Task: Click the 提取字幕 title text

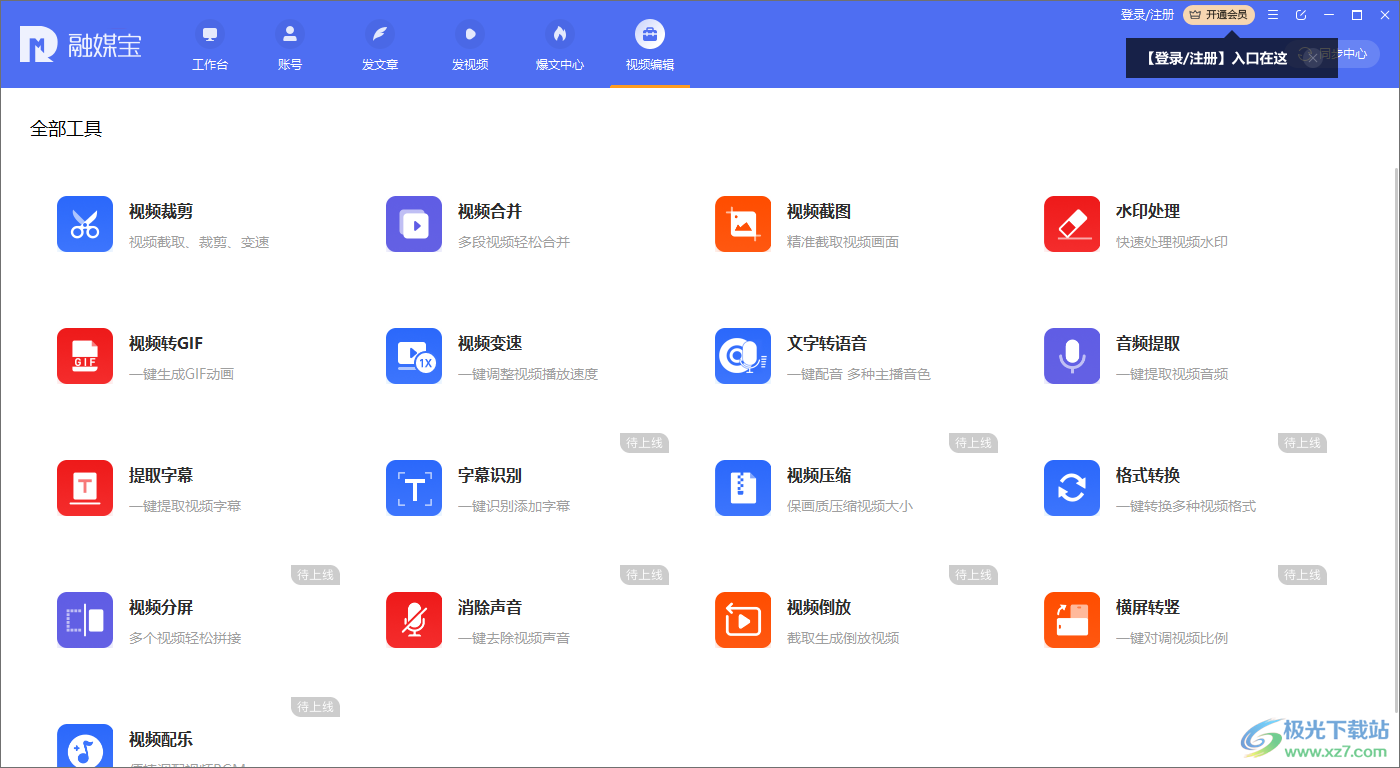Action: [161, 476]
